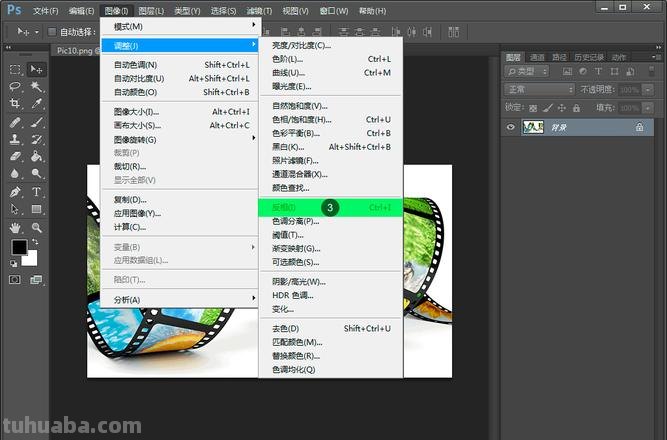Screen dimensions: 667x440
Task: Open the 滤镜(T) menu
Action: coord(259,11)
